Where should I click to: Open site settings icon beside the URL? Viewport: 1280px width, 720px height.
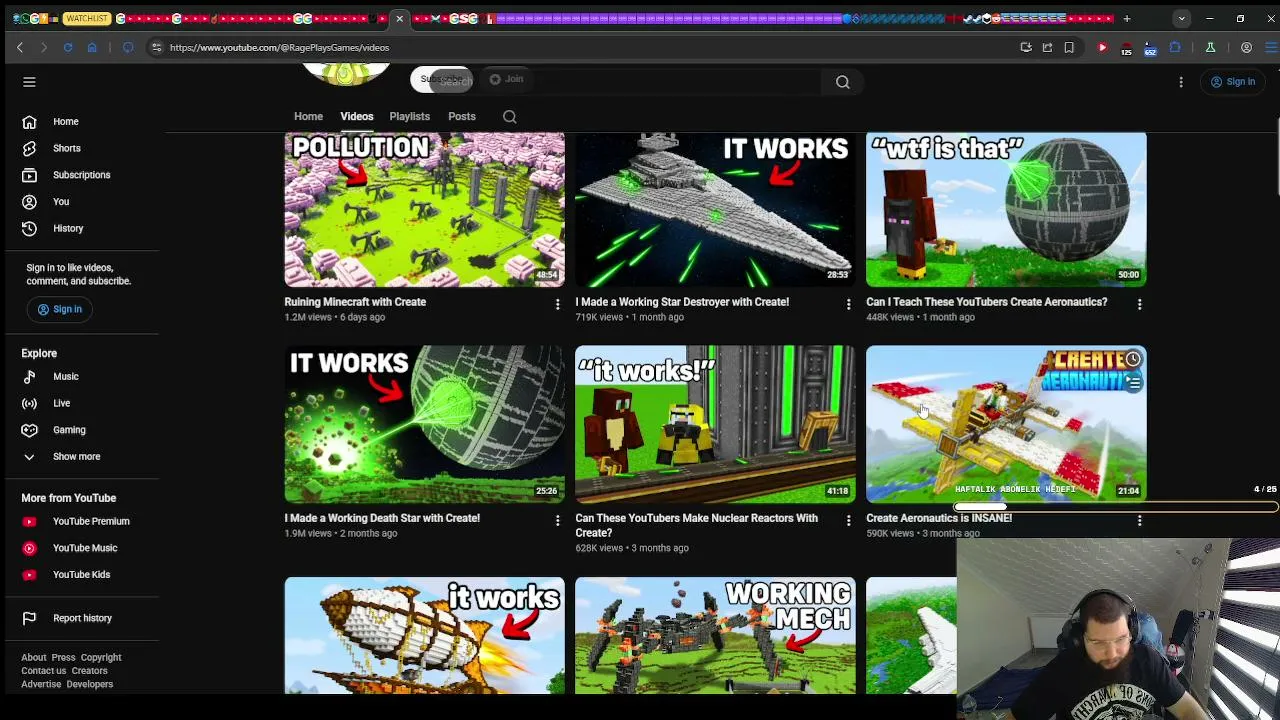pos(156,47)
